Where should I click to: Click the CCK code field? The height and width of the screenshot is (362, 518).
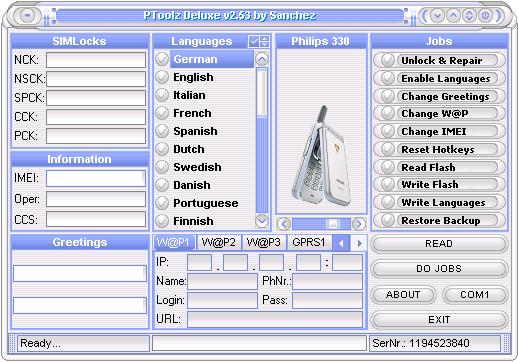click(96, 117)
